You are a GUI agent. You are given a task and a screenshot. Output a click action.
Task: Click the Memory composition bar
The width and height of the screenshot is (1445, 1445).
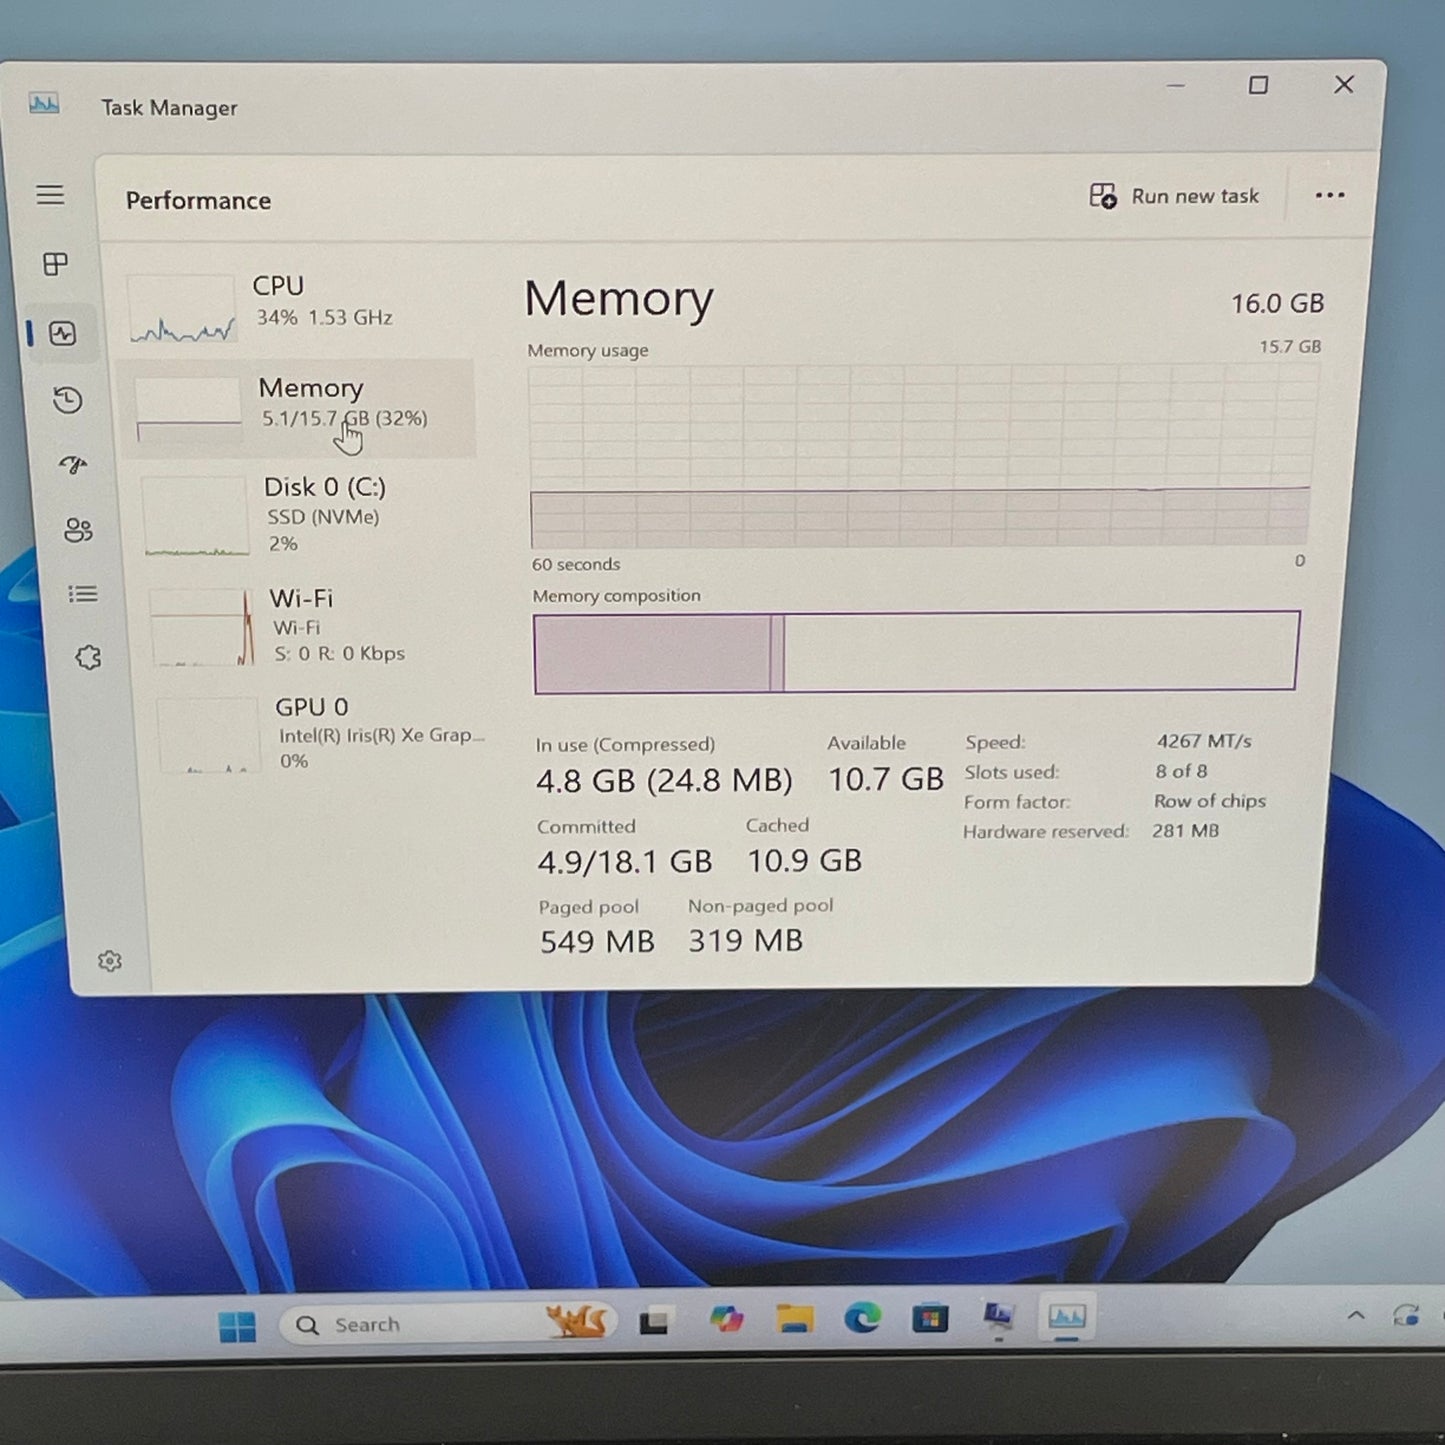[915, 650]
